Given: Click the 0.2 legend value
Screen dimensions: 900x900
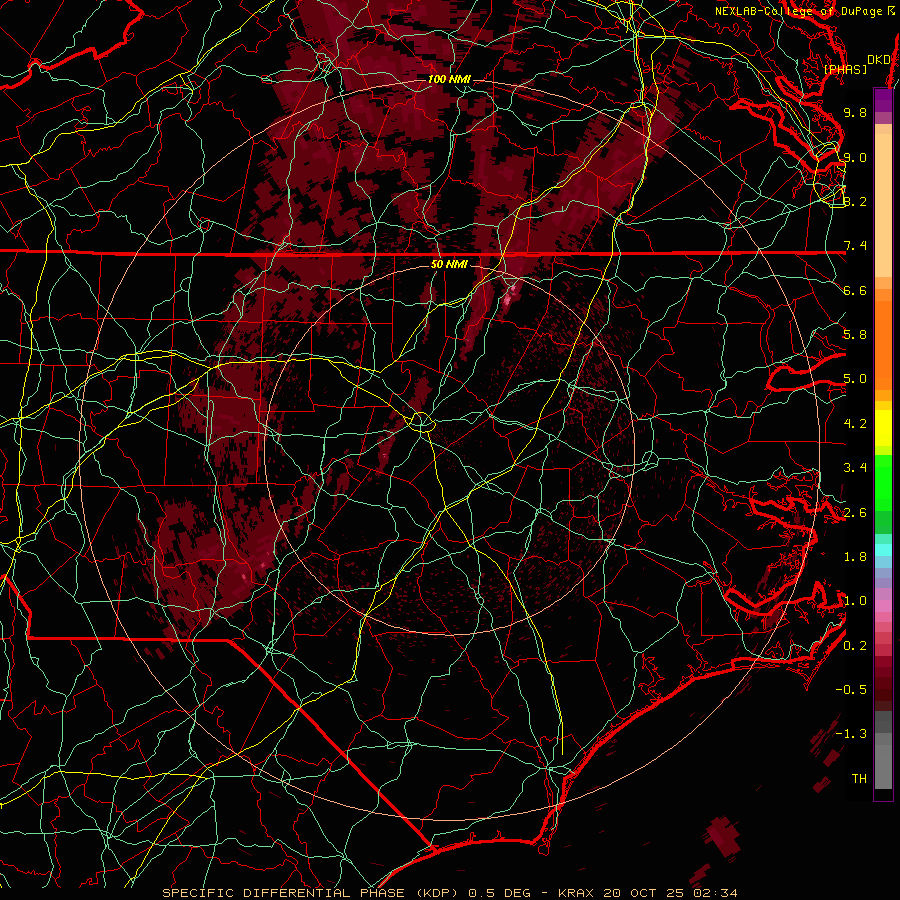Looking at the screenshot, I should click(855, 646).
